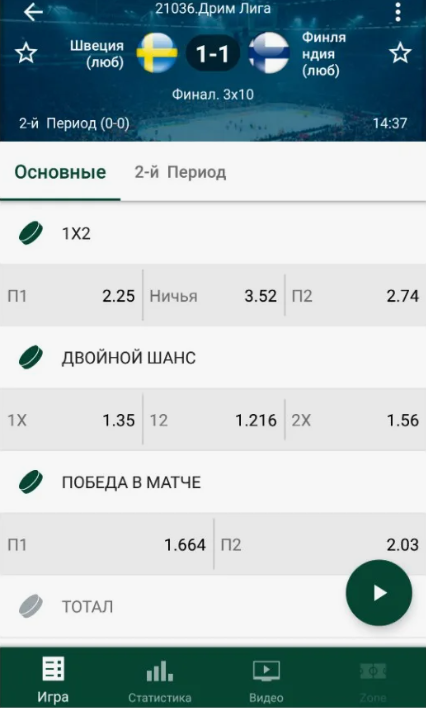
Task: Switch to the 2-й Период tab
Action: pos(180,172)
